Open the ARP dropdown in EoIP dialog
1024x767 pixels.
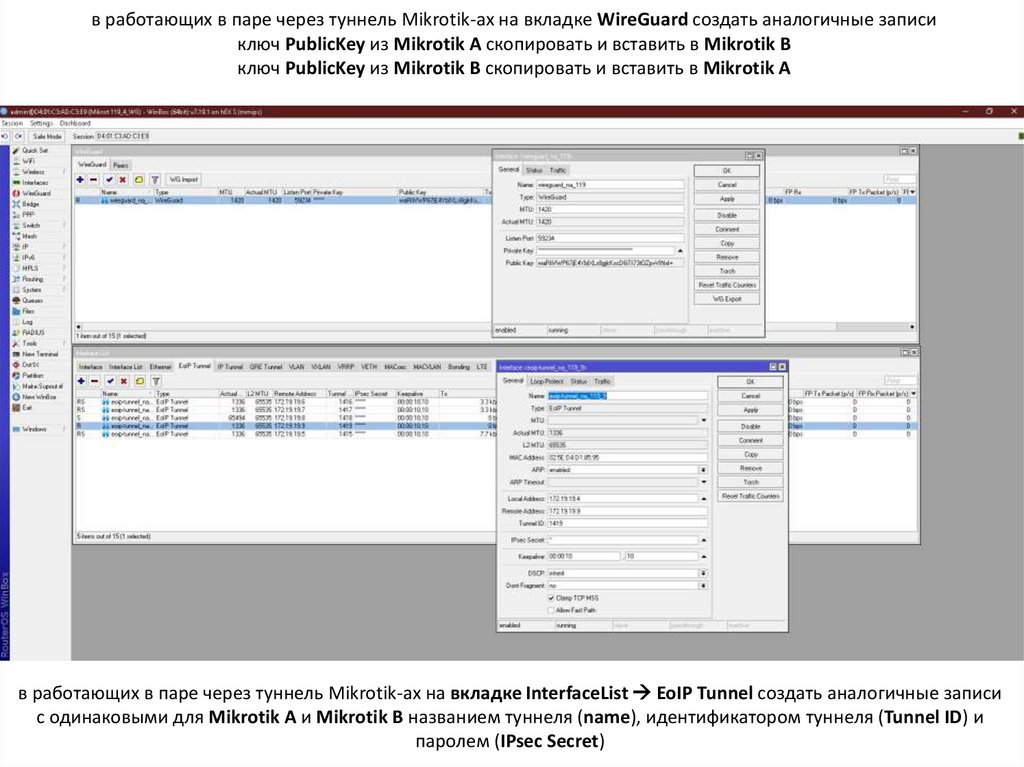pyautogui.click(x=703, y=470)
